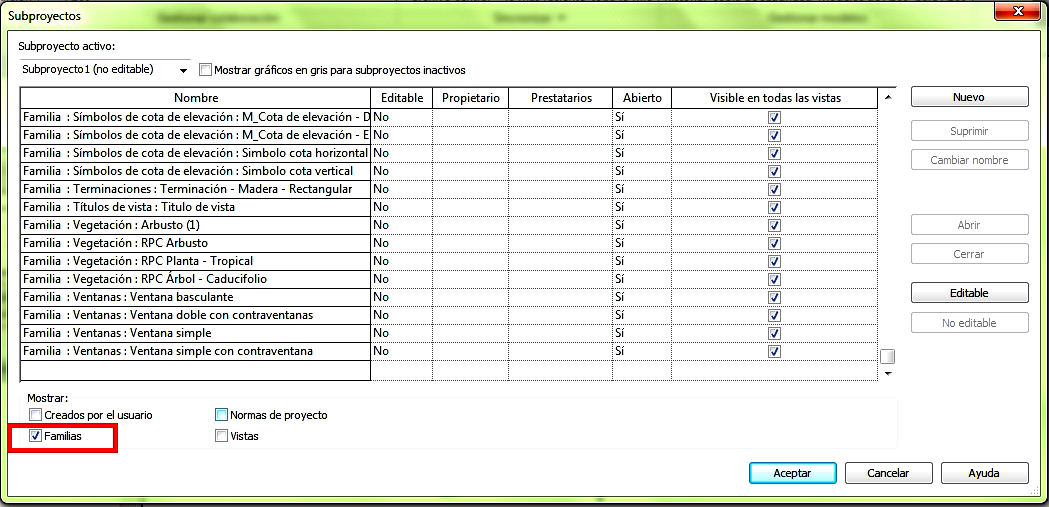Sort by the Nombre column header
This screenshot has height=507, width=1049.
pos(195,98)
